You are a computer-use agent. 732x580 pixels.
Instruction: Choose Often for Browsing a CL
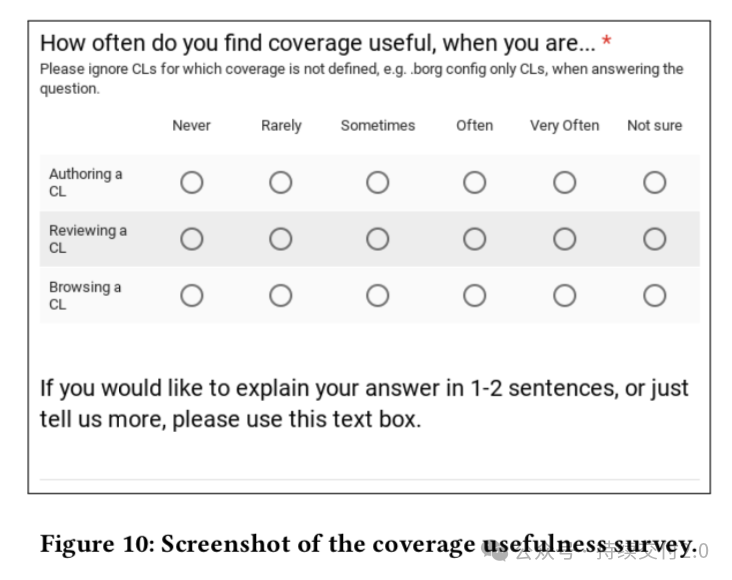coord(475,296)
